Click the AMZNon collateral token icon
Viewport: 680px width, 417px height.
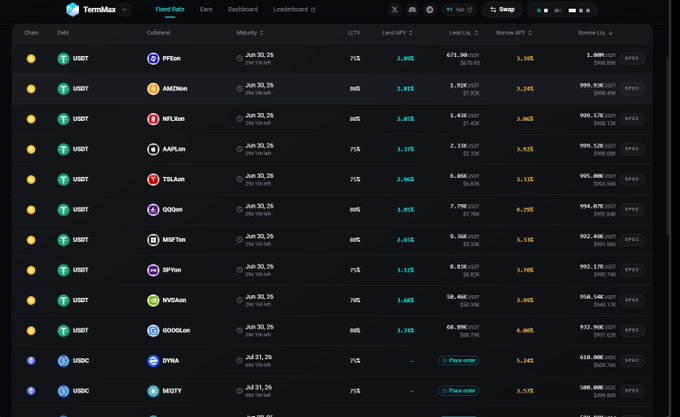point(153,89)
